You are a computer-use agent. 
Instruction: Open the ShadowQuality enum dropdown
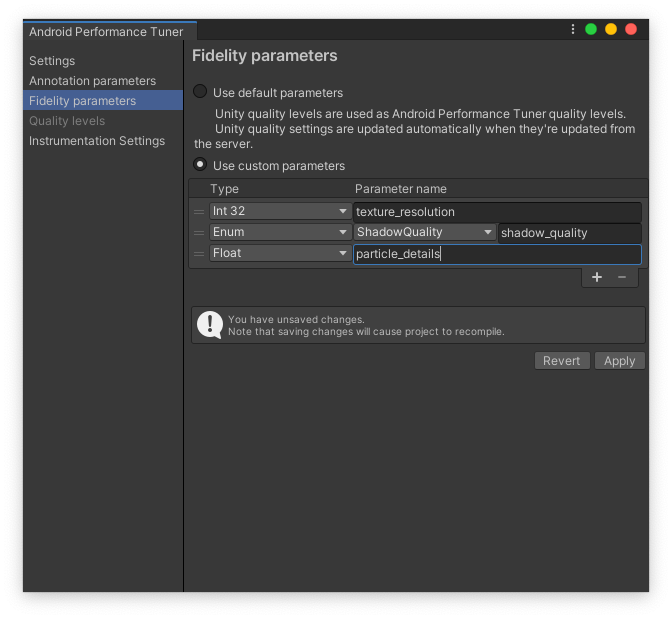coord(425,233)
